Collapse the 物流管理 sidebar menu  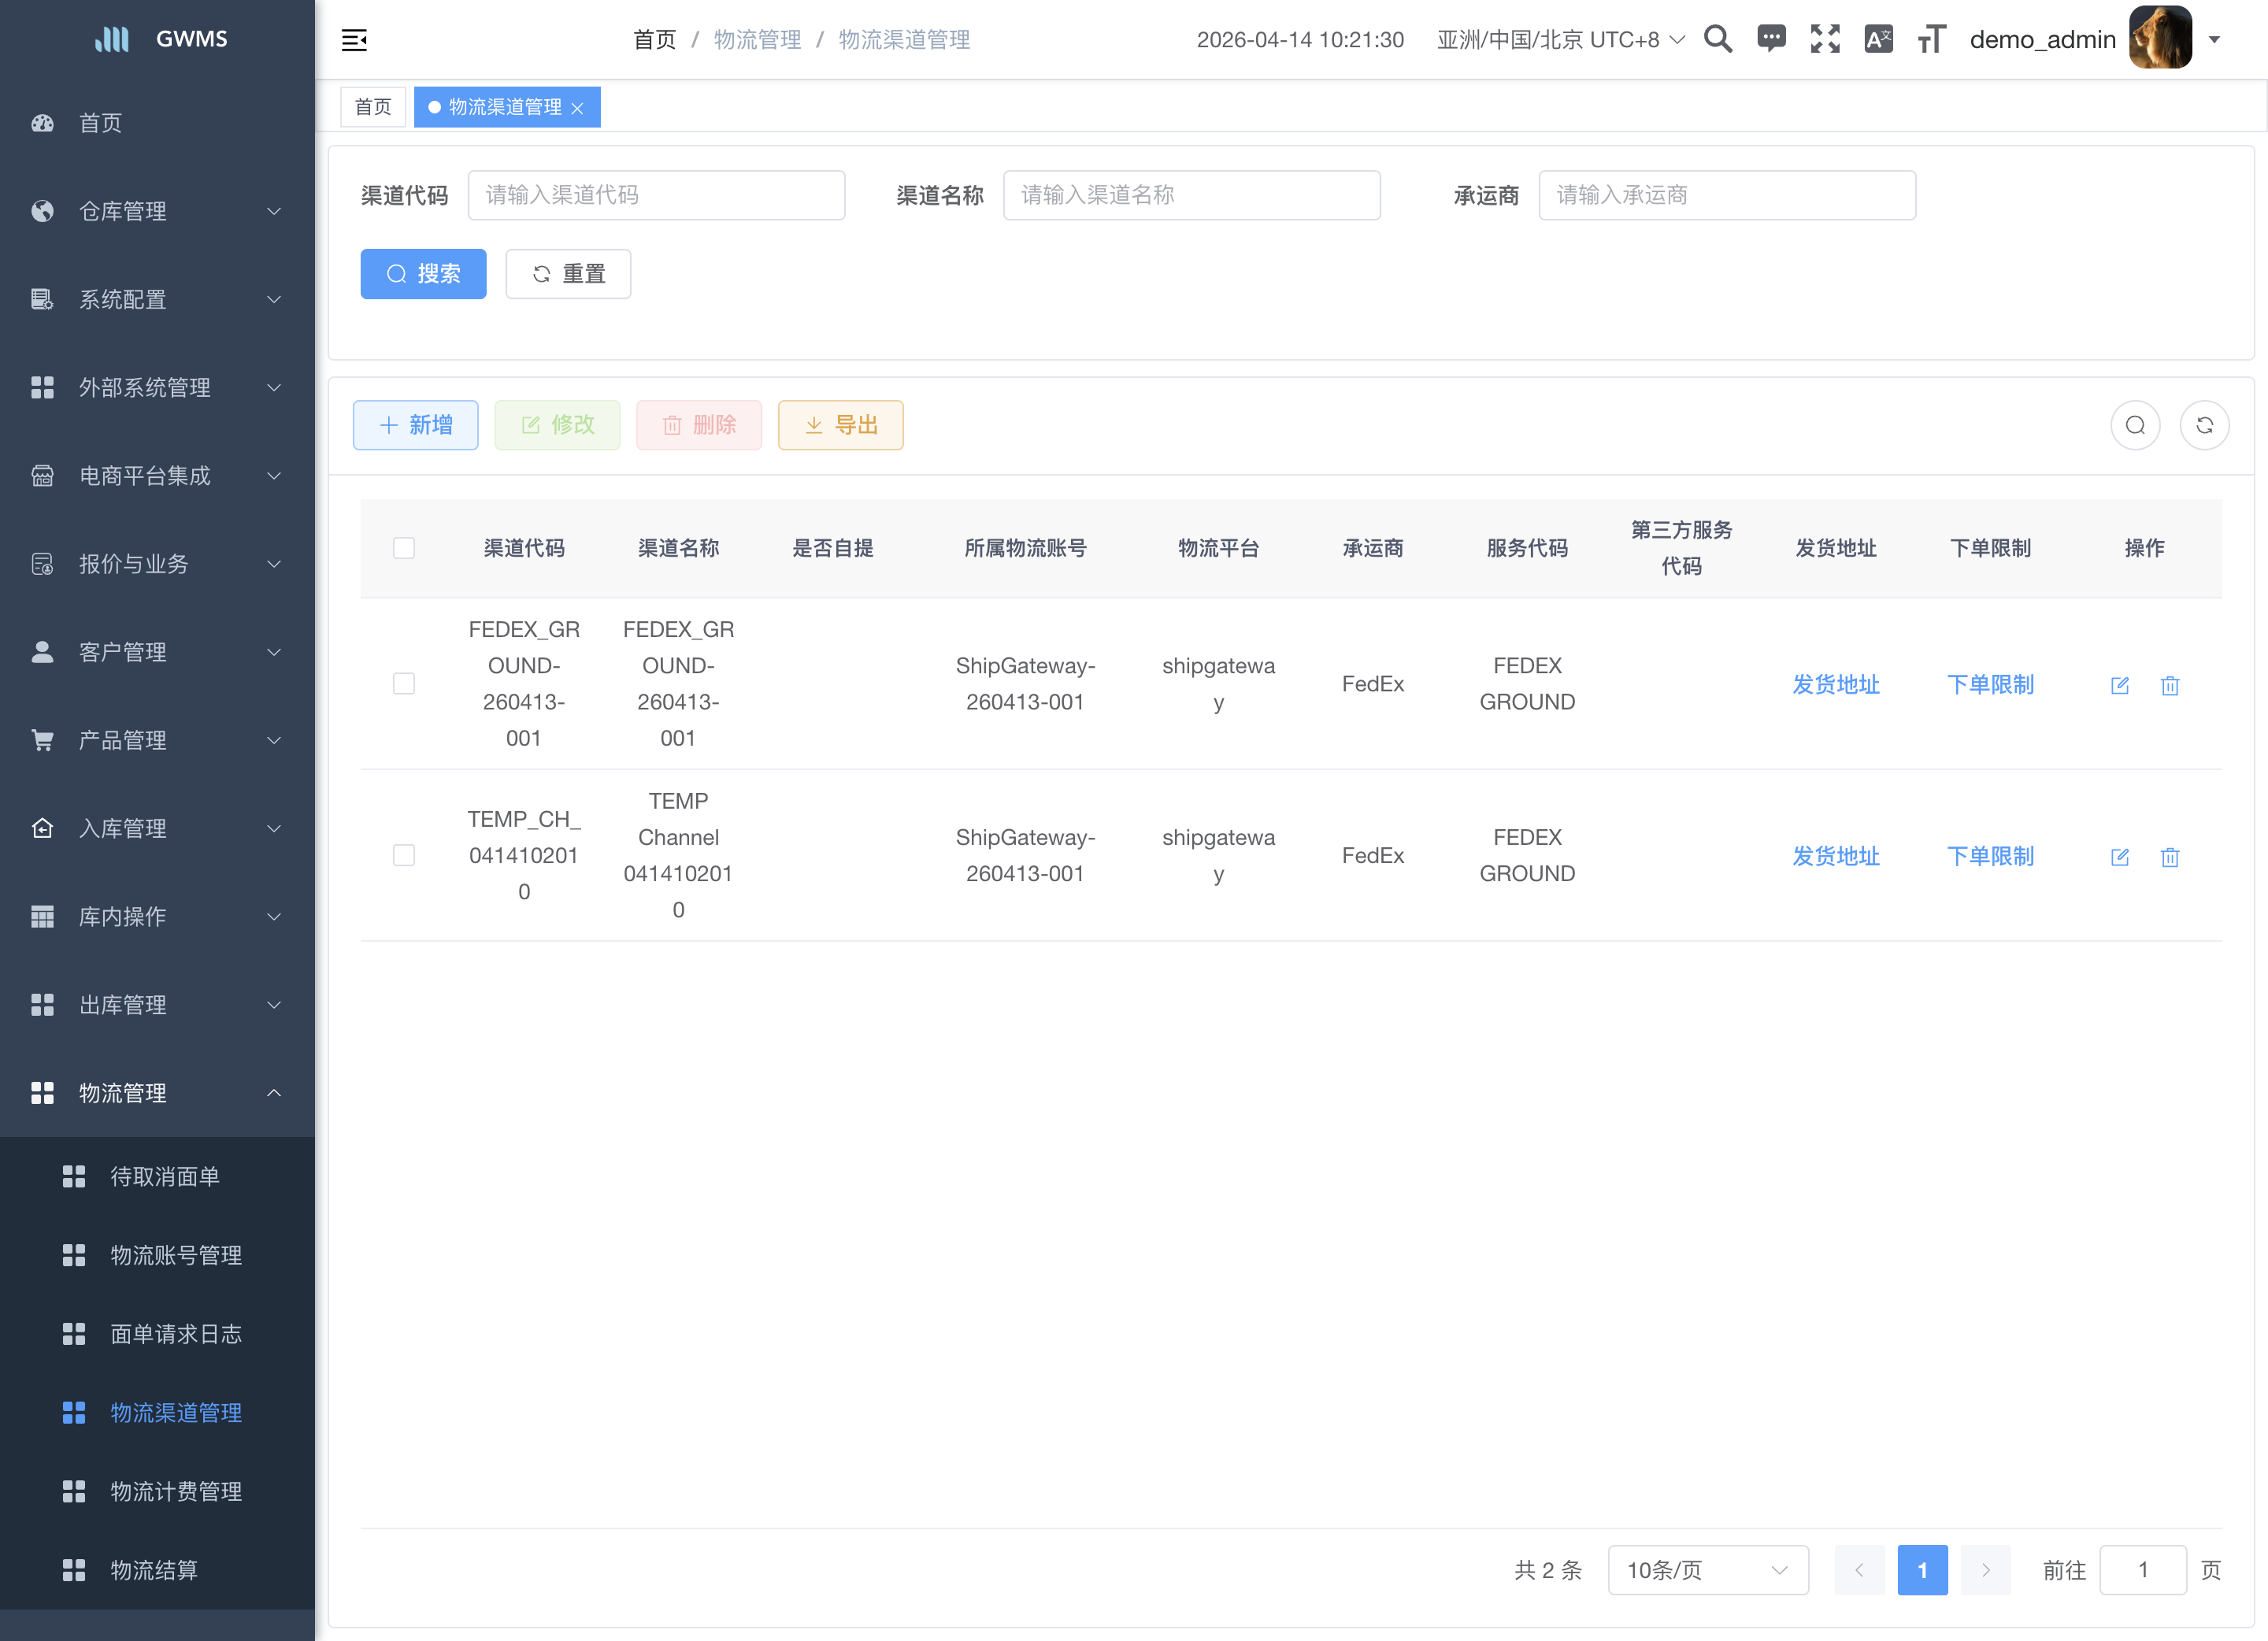click(158, 1093)
